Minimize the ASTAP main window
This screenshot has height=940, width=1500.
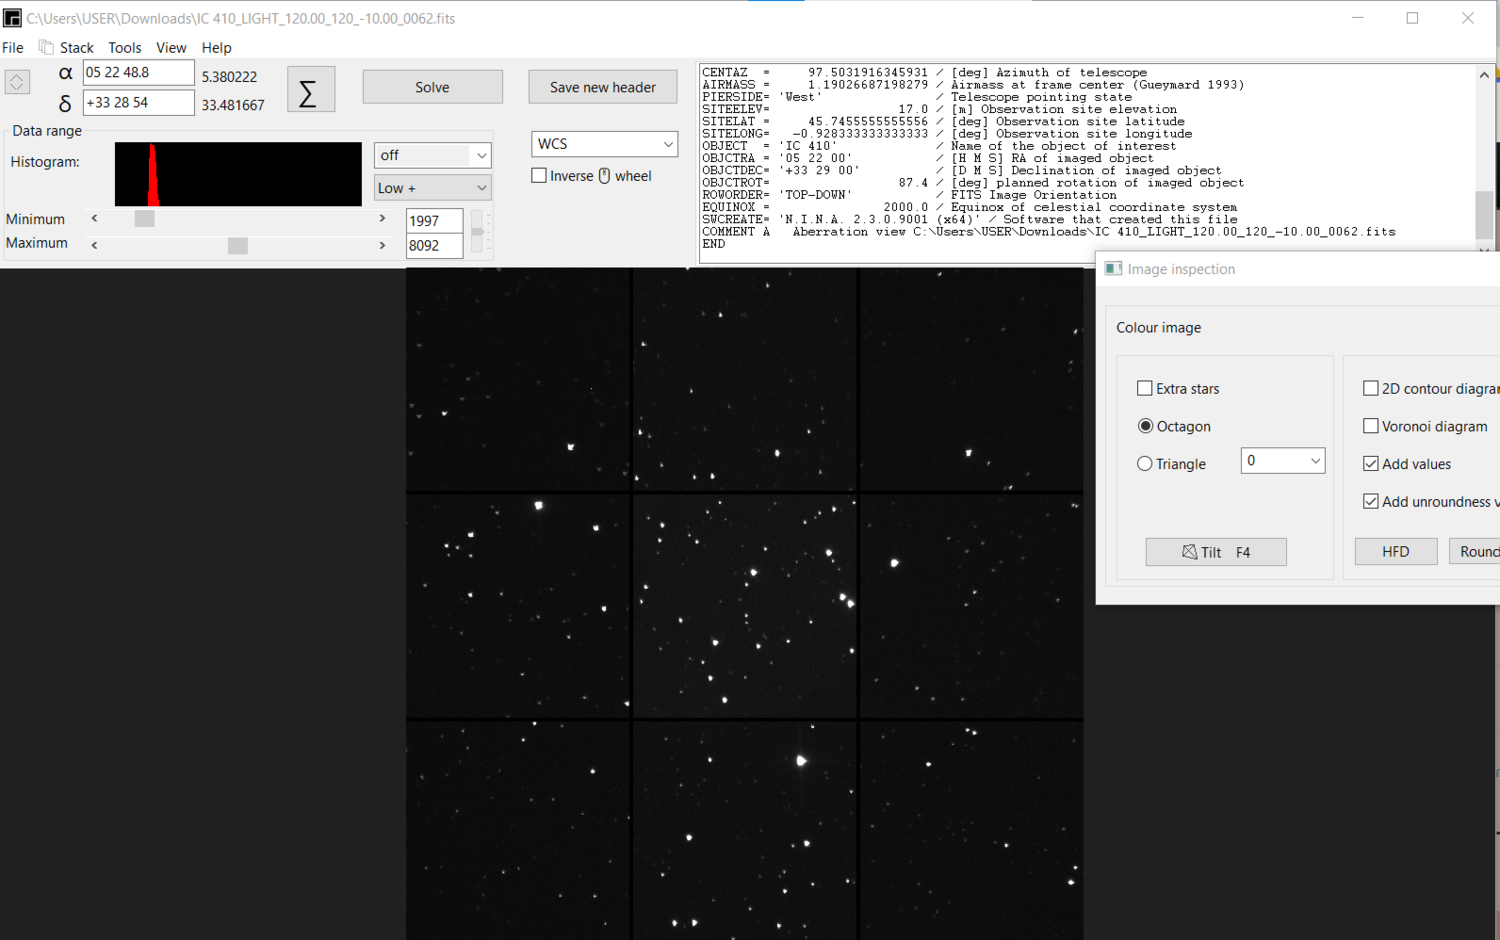(x=1357, y=18)
